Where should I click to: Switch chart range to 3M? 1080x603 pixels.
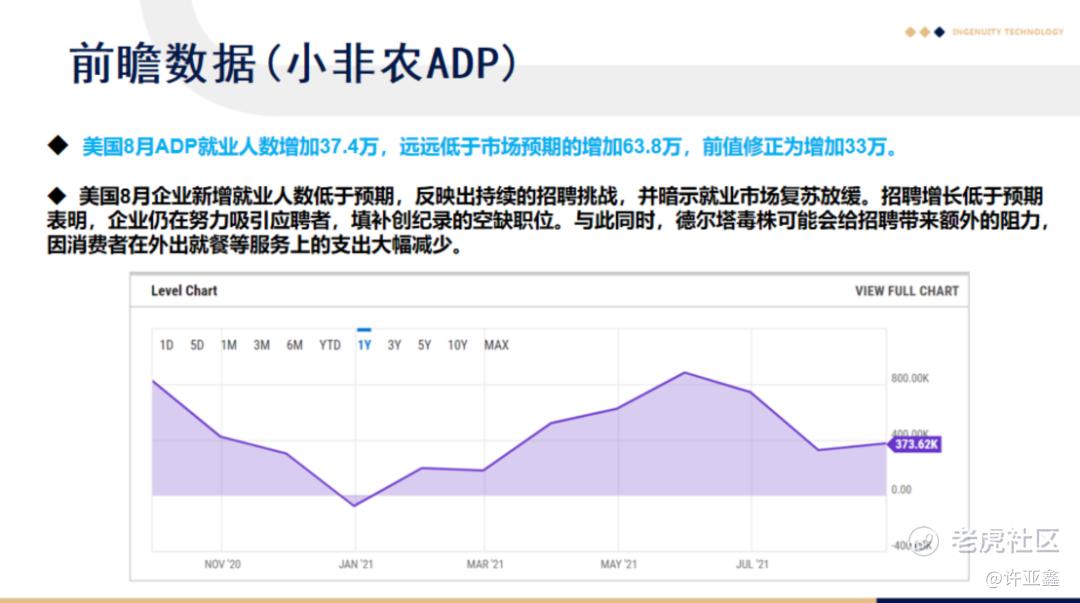tap(261, 345)
